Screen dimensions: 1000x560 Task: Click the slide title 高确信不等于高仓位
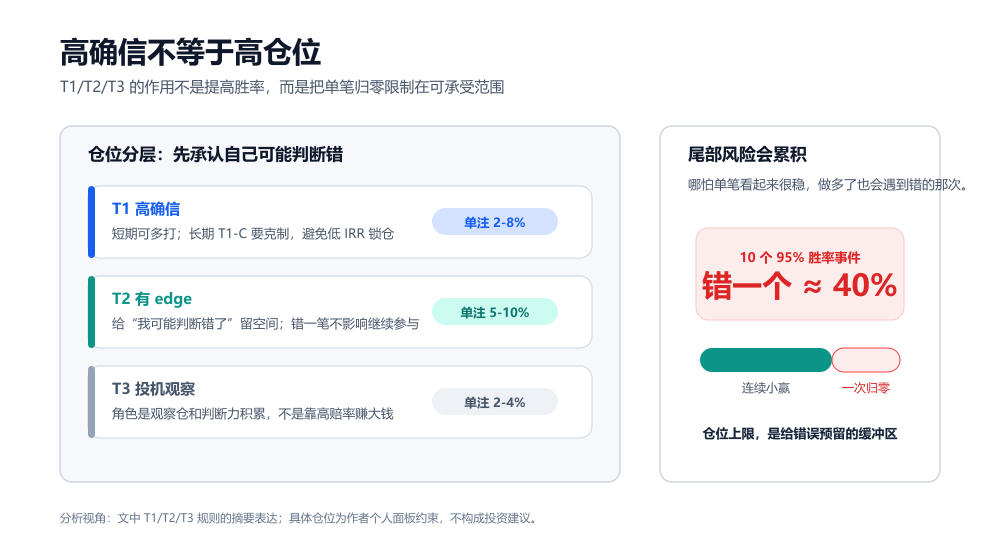point(190,52)
